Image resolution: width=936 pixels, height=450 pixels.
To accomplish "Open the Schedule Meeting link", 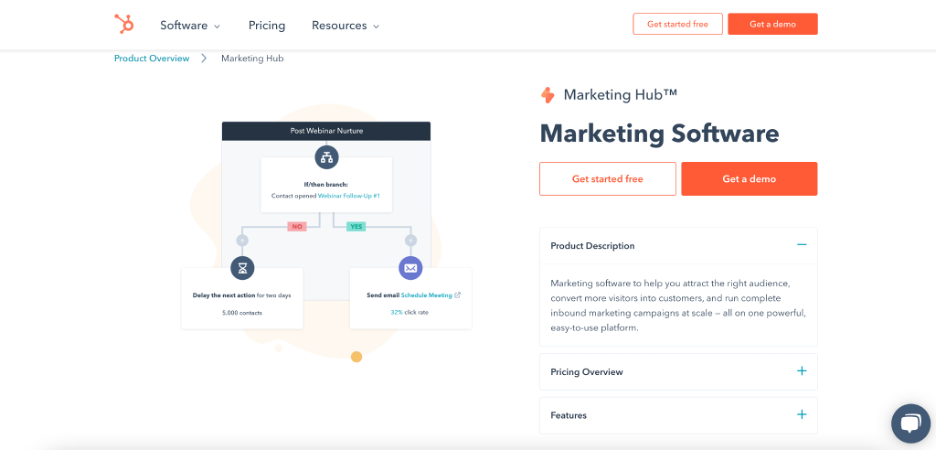I will click(x=426, y=295).
